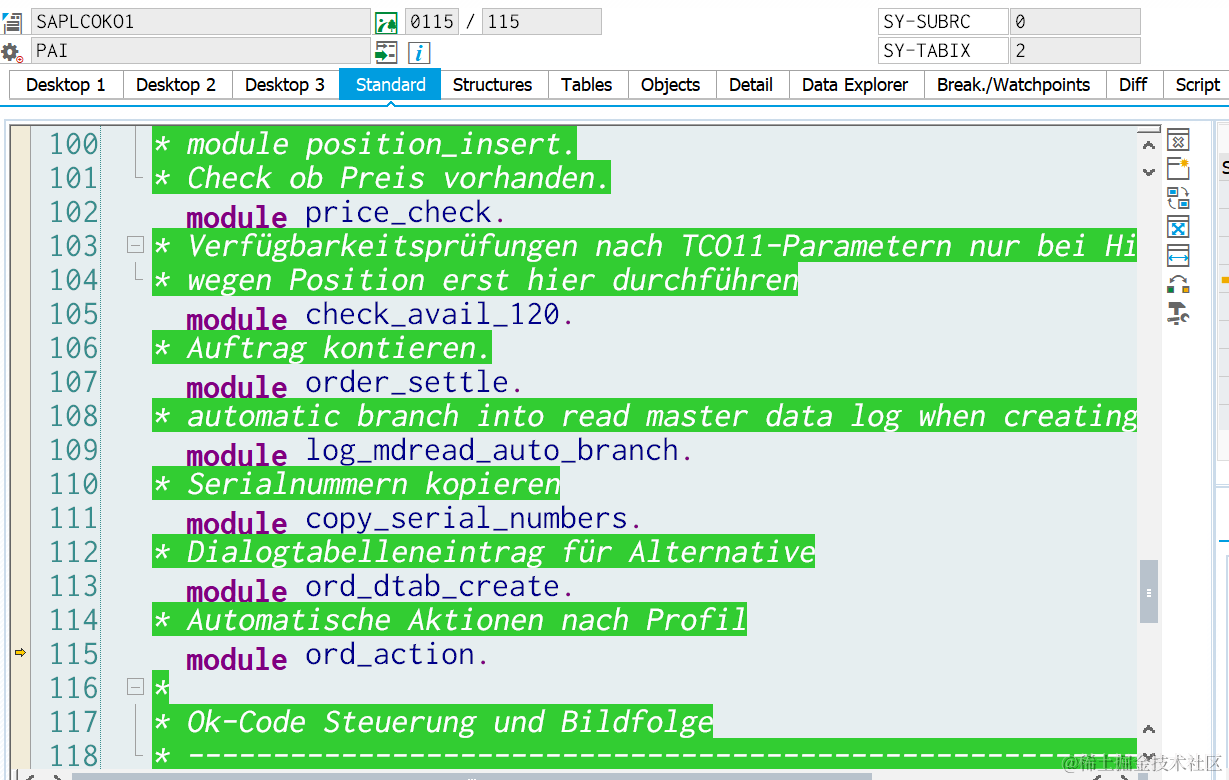This screenshot has width=1229, height=780.
Task: Click the SY-TABIX label field
Action: (x=944, y=51)
